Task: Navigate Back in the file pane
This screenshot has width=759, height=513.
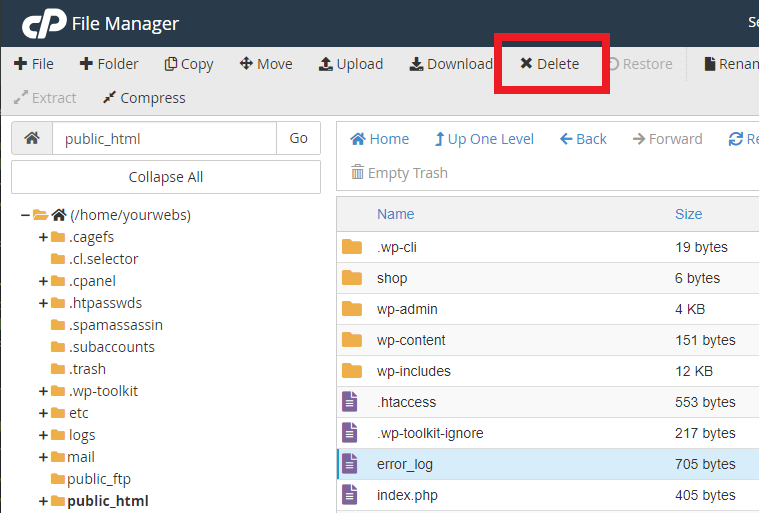Action: [x=583, y=139]
